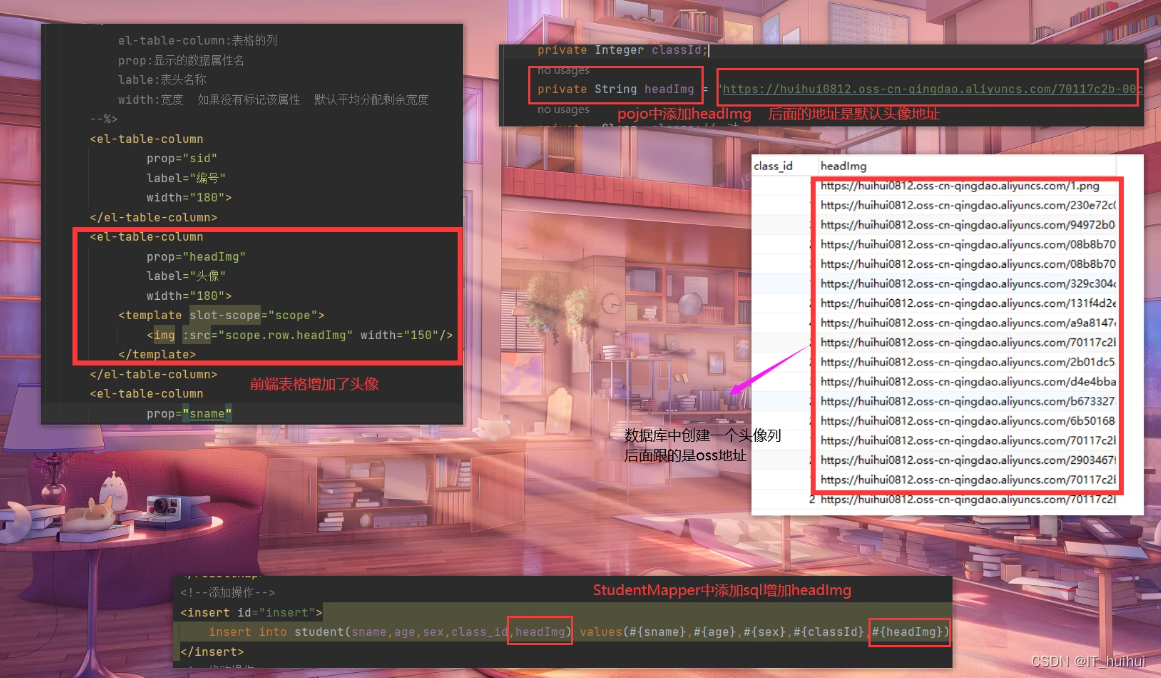This screenshot has height=678, width=1161.
Task: Click the comment line 'lable:表头名称'
Action: click(x=162, y=80)
